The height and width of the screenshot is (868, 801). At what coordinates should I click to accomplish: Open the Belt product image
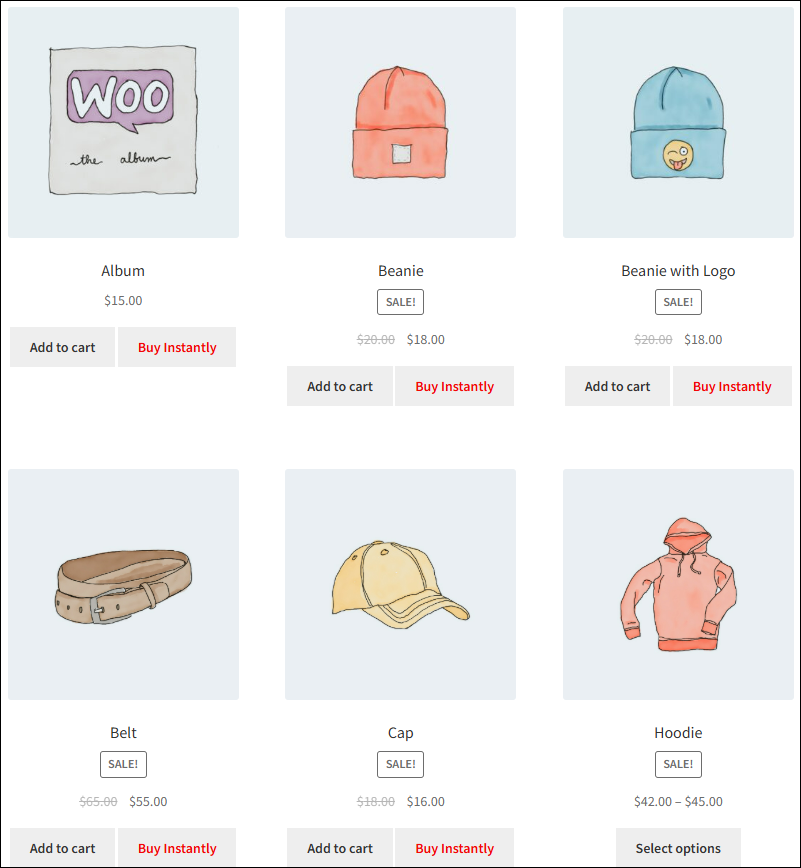[x=123, y=585]
